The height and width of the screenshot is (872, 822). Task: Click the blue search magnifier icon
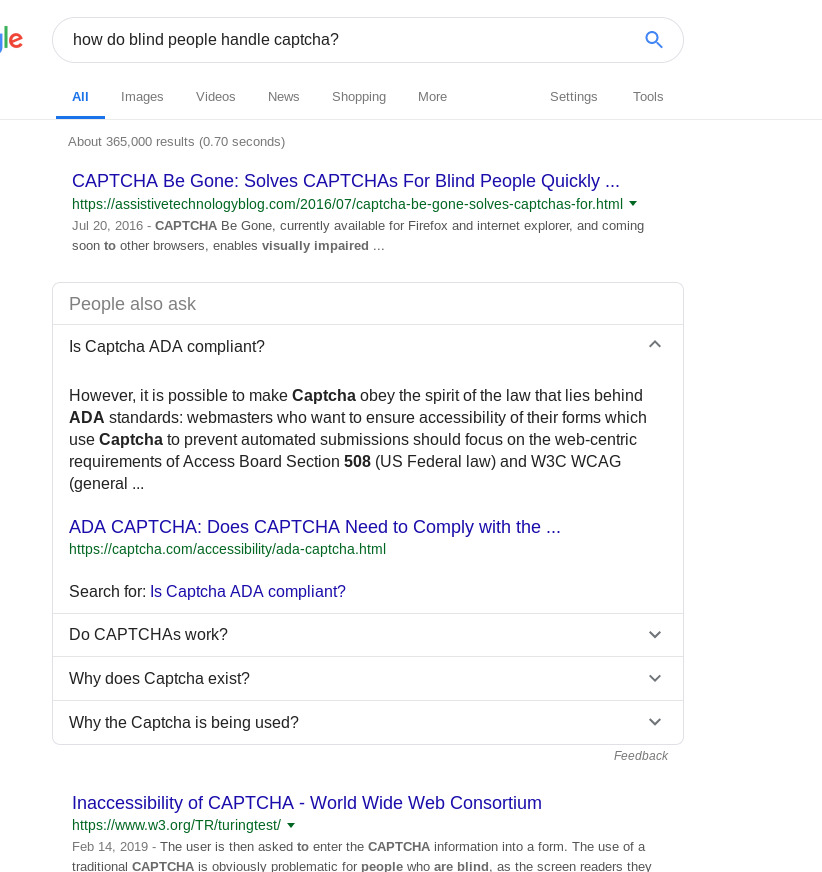click(x=653, y=39)
